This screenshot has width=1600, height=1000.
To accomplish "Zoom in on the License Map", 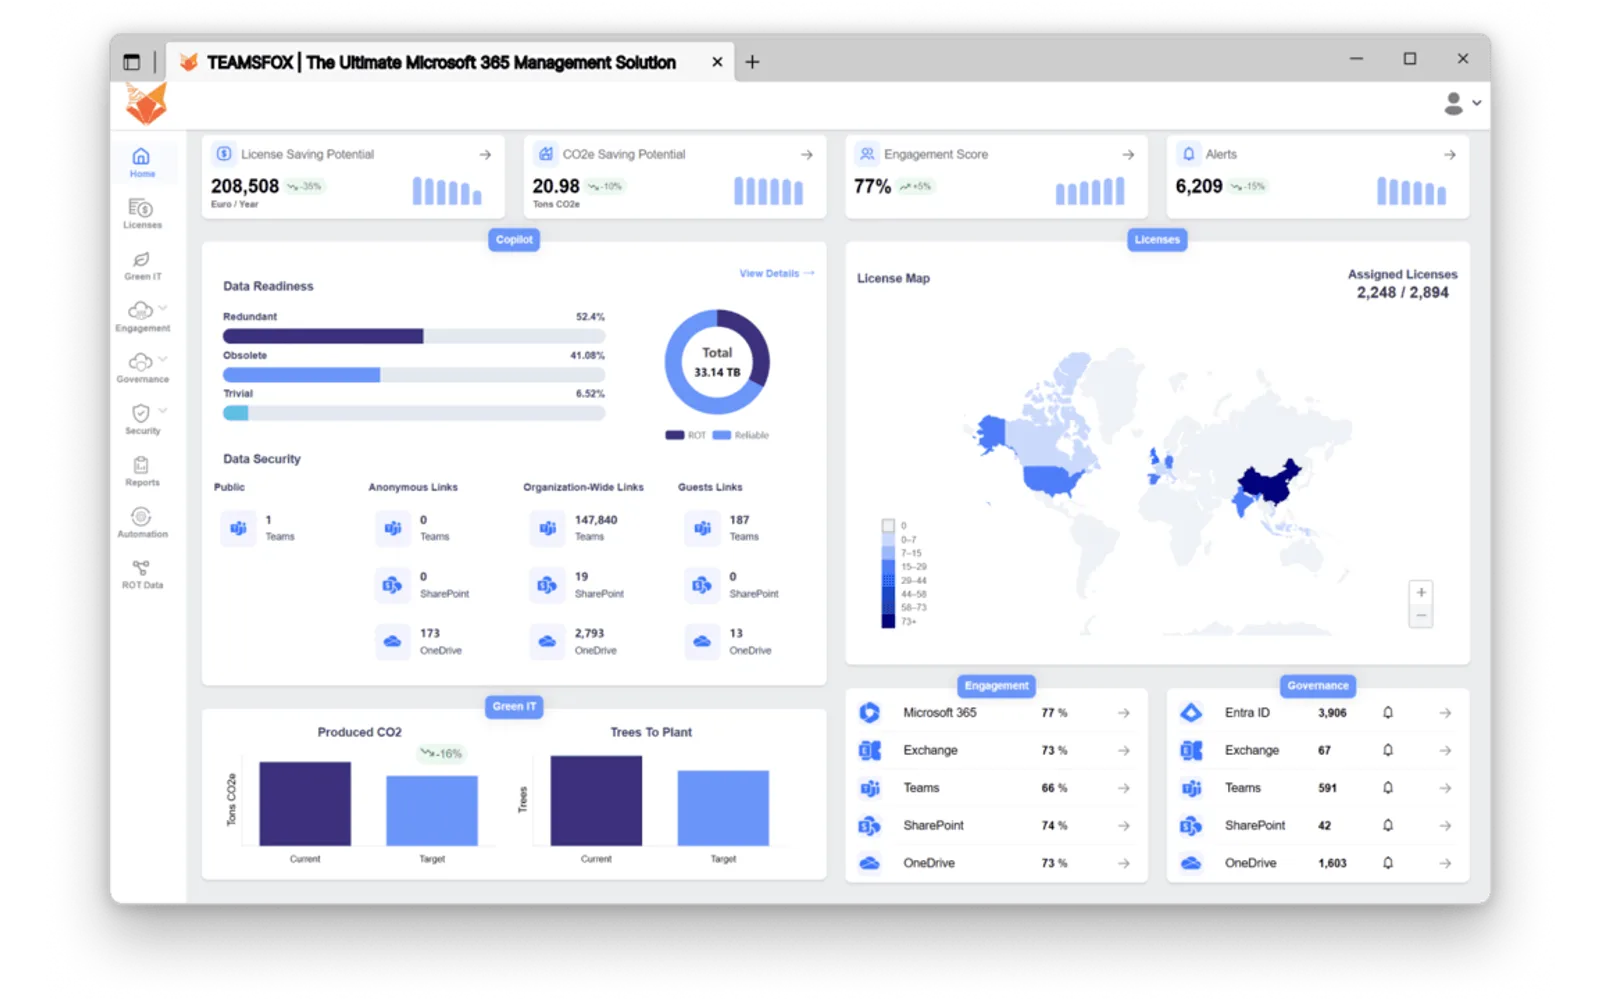I will (x=1421, y=592).
